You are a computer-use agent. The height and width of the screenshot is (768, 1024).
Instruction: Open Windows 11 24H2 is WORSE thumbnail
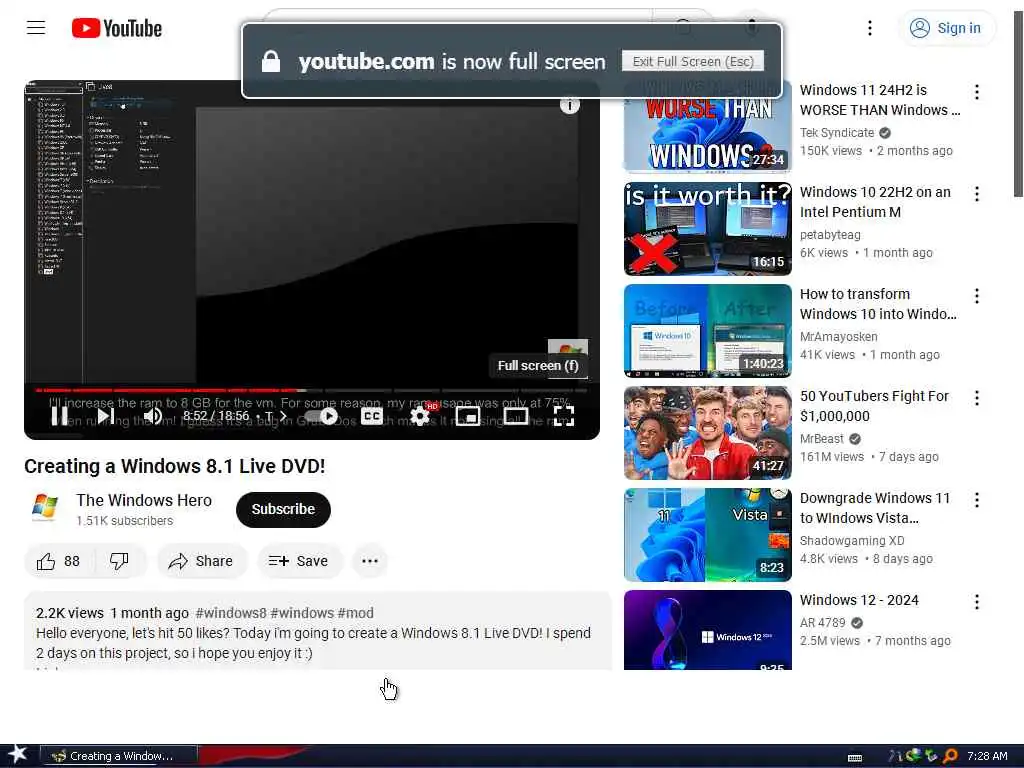pyautogui.click(x=707, y=127)
